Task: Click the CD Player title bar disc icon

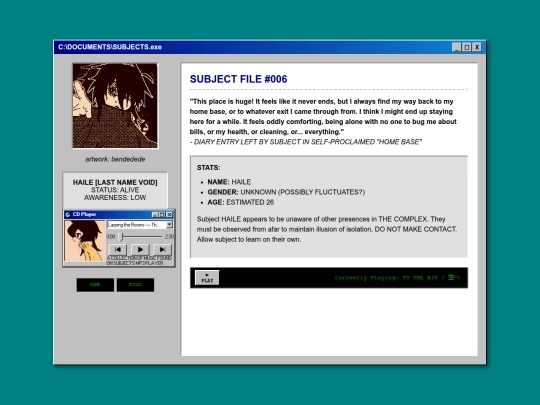Action: [x=68, y=214]
